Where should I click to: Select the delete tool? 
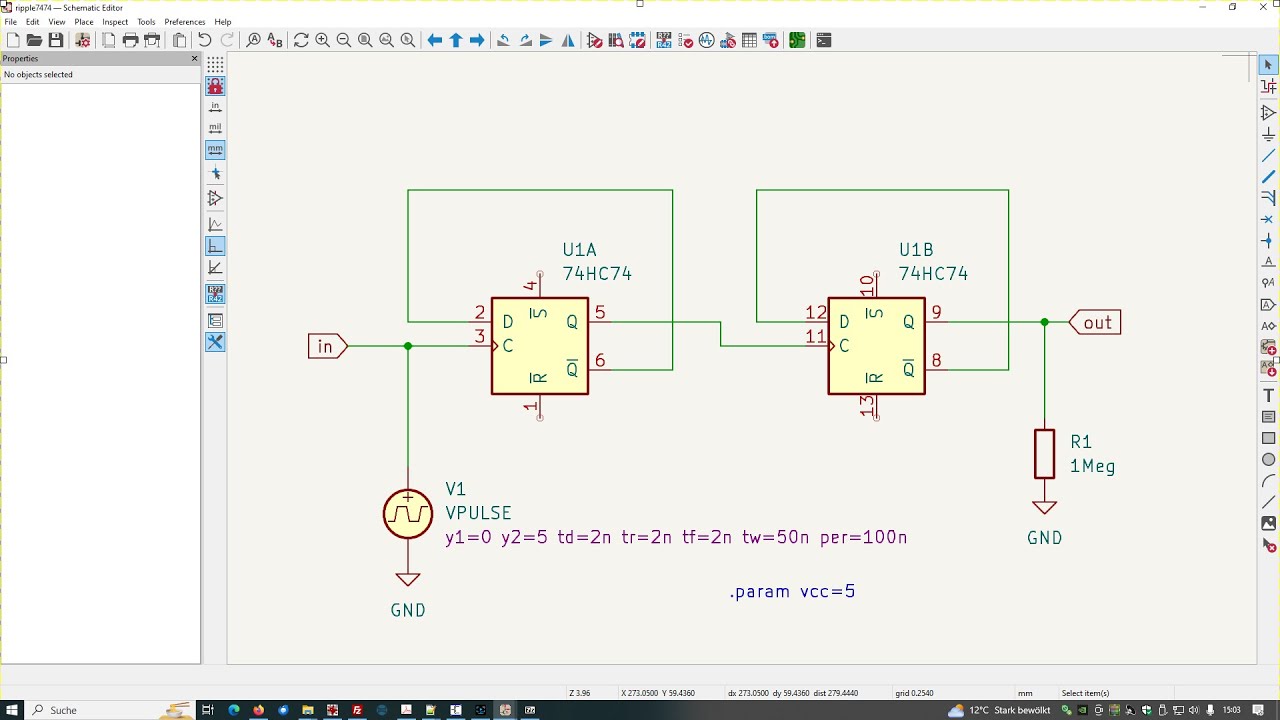[1268, 546]
